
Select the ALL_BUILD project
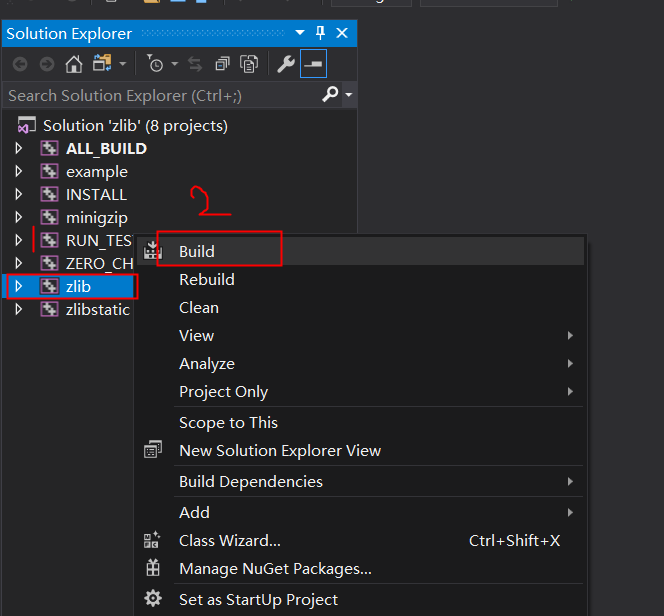[106, 149]
